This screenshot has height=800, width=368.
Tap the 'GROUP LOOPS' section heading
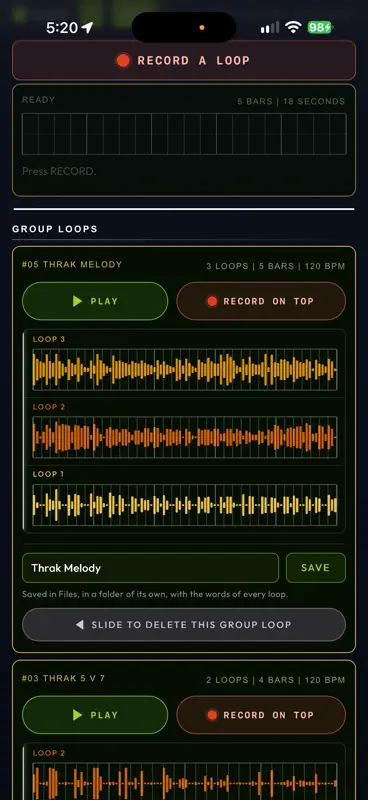(x=55, y=229)
